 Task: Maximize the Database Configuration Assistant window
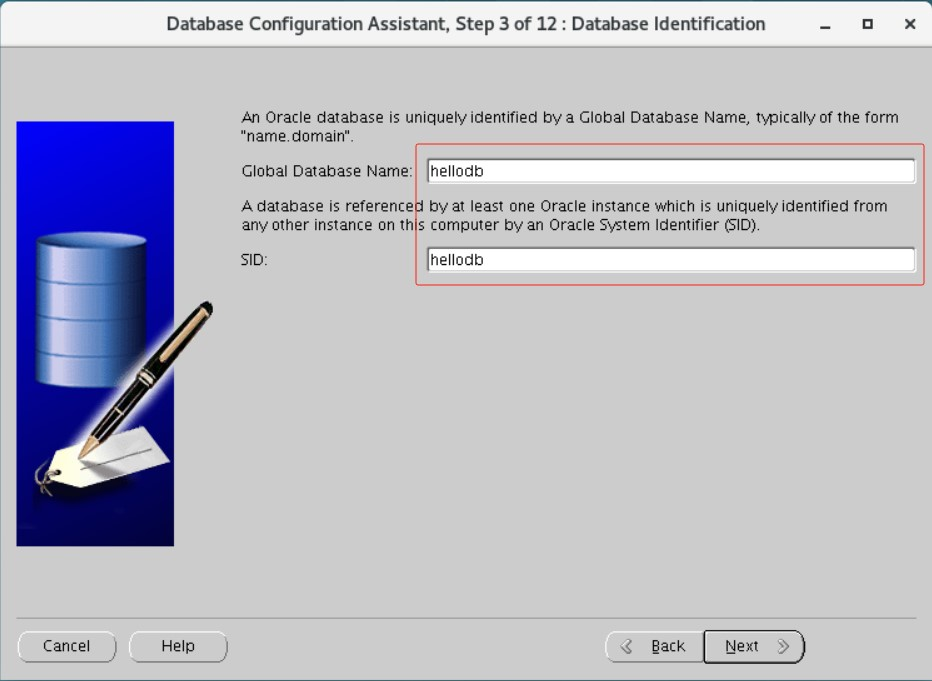(867, 24)
